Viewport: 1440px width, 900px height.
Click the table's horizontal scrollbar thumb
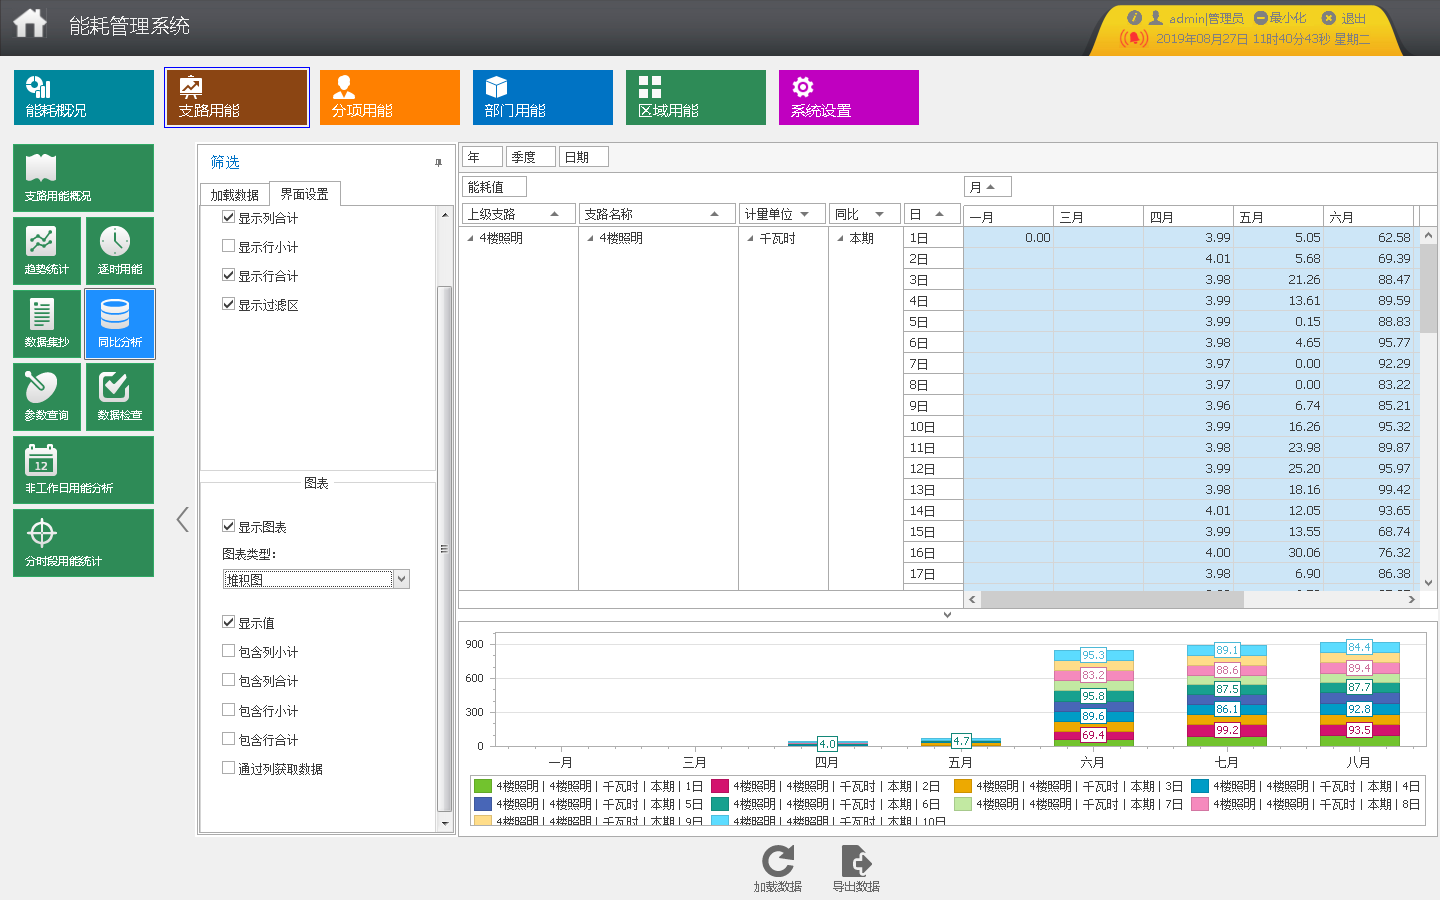pos(1112,599)
